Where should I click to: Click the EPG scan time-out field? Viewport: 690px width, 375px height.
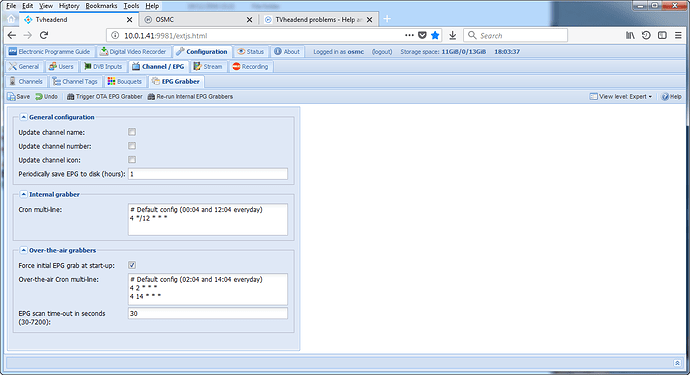tap(208, 313)
